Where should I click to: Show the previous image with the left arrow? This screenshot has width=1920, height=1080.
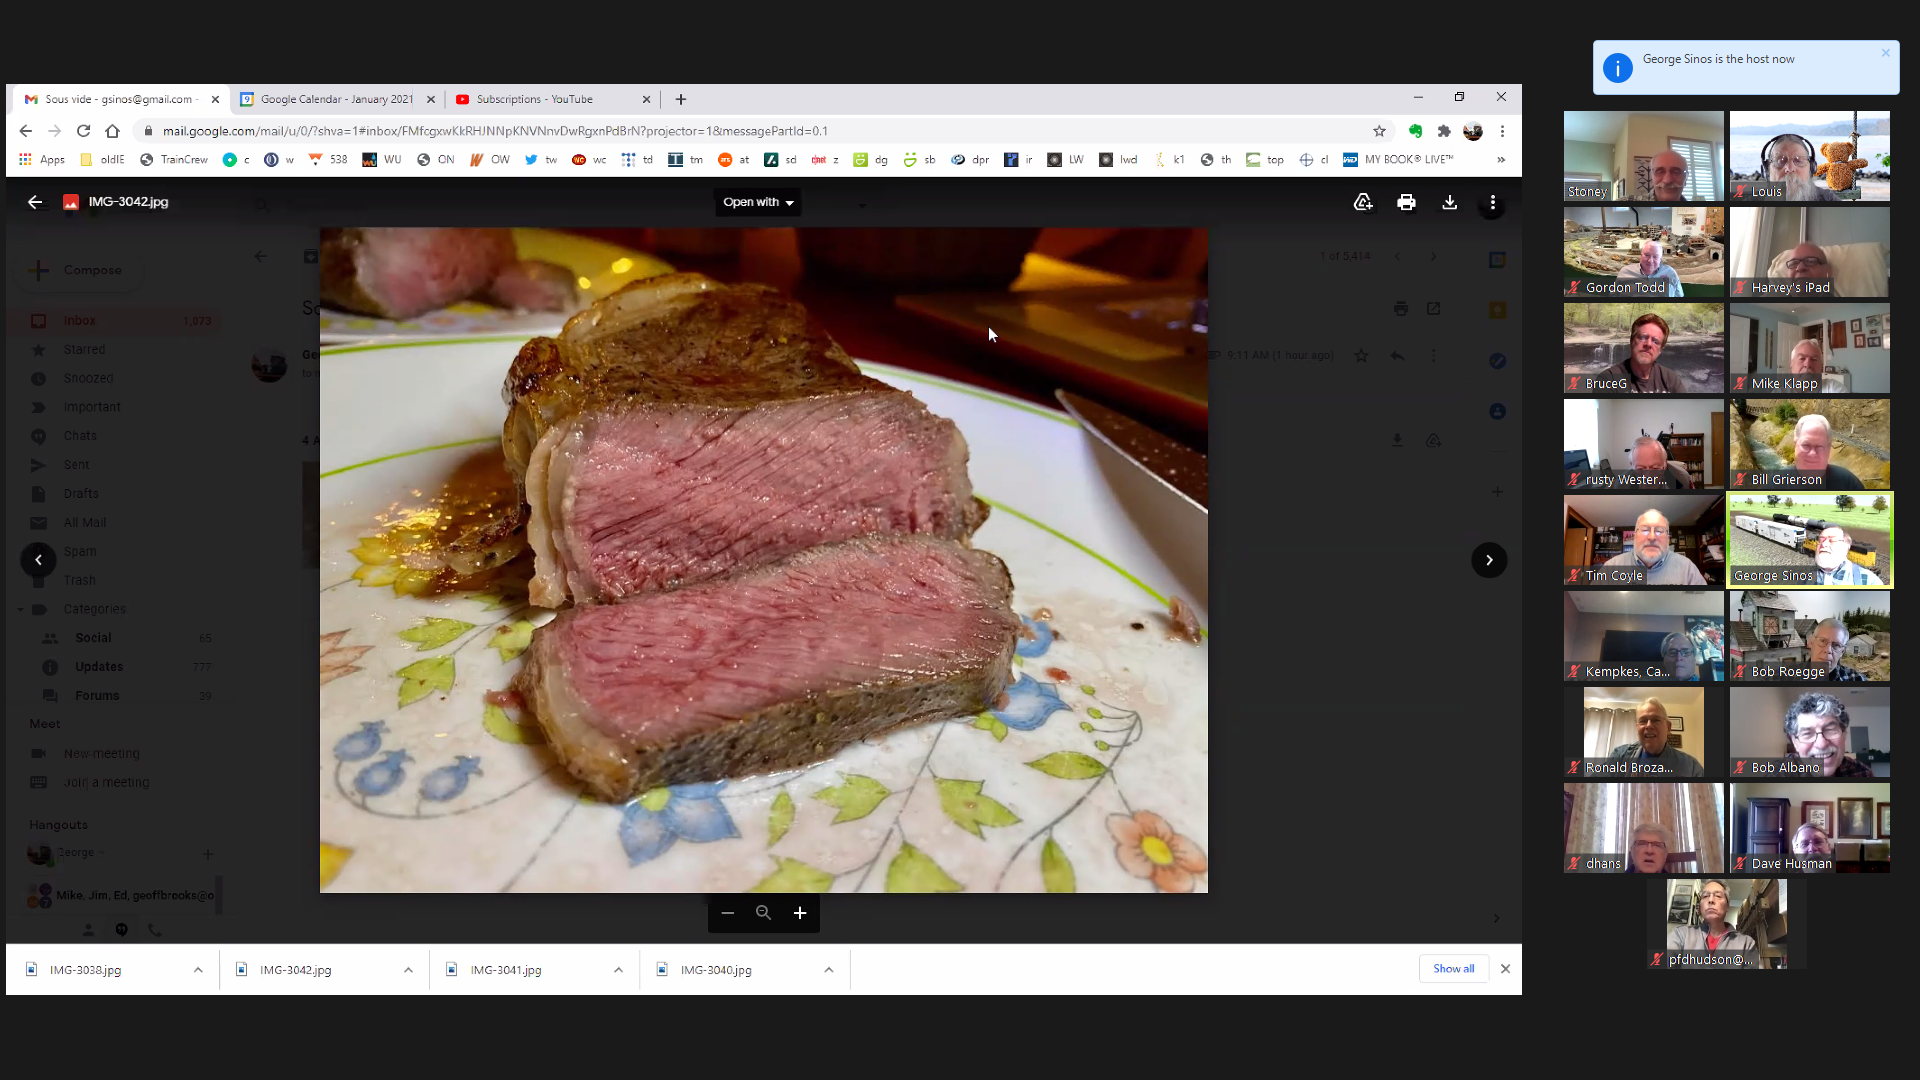pyautogui.click(x=38, y=560)
